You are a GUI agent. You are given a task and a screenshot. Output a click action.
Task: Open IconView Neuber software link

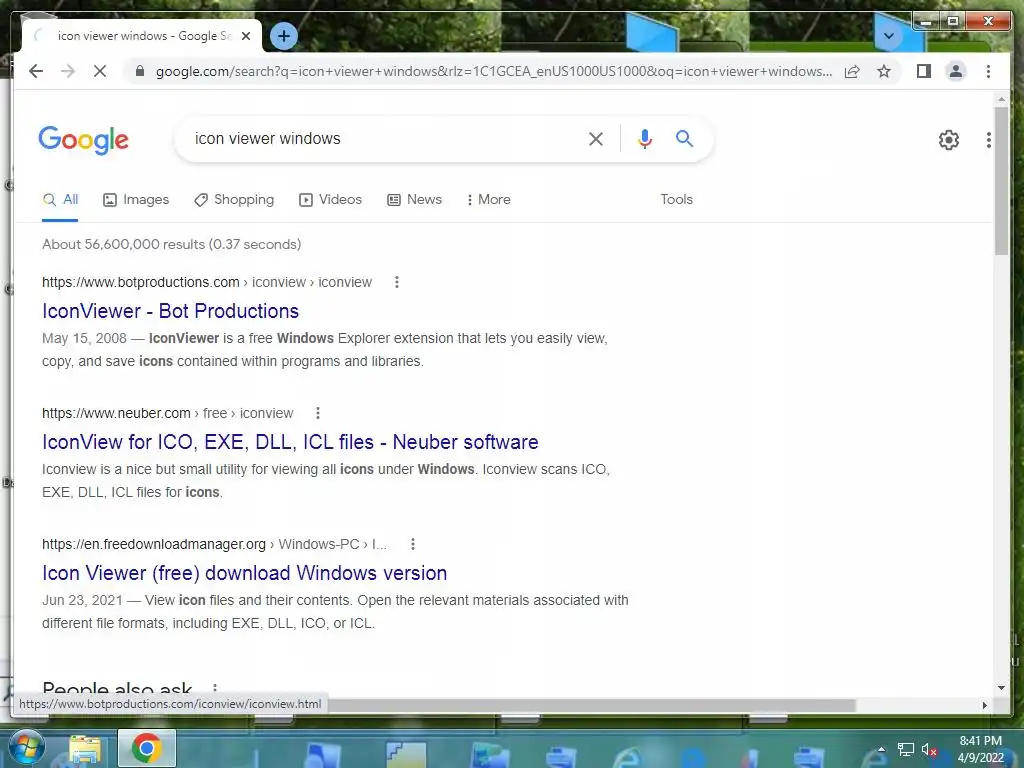(290, 442)
